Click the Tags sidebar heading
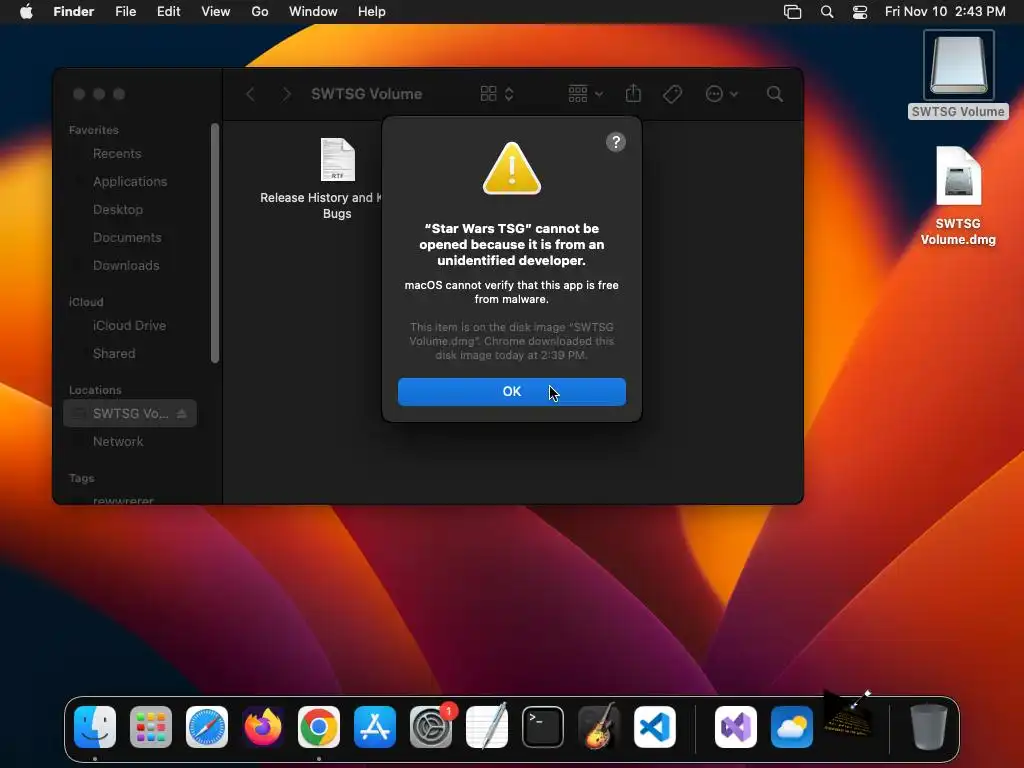Image resolution: width=1024 pixels, height=768 pixels. coord(82,478)
